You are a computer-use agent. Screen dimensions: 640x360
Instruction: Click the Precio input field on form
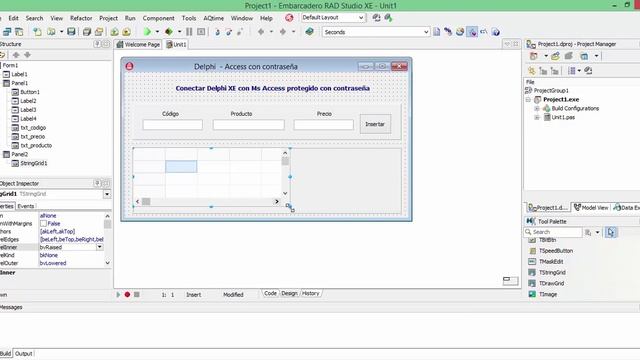tap(324, 124)
